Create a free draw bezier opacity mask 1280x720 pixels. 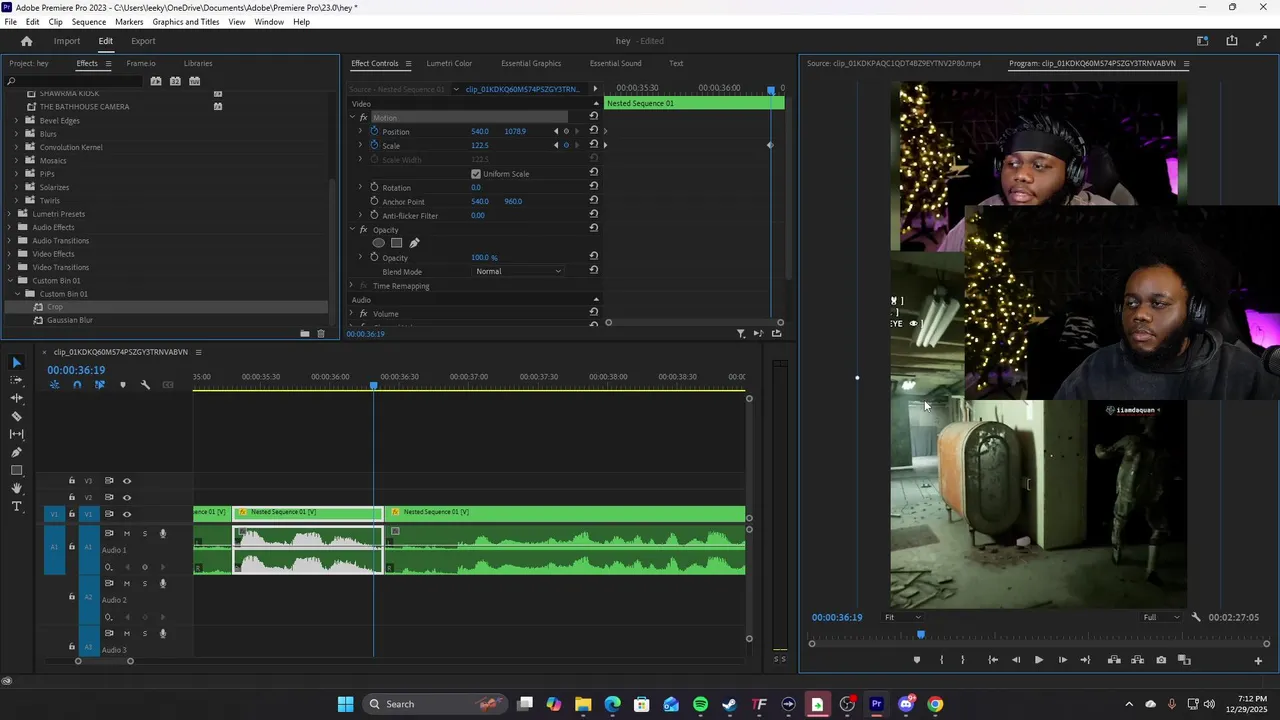pos(414,243)
